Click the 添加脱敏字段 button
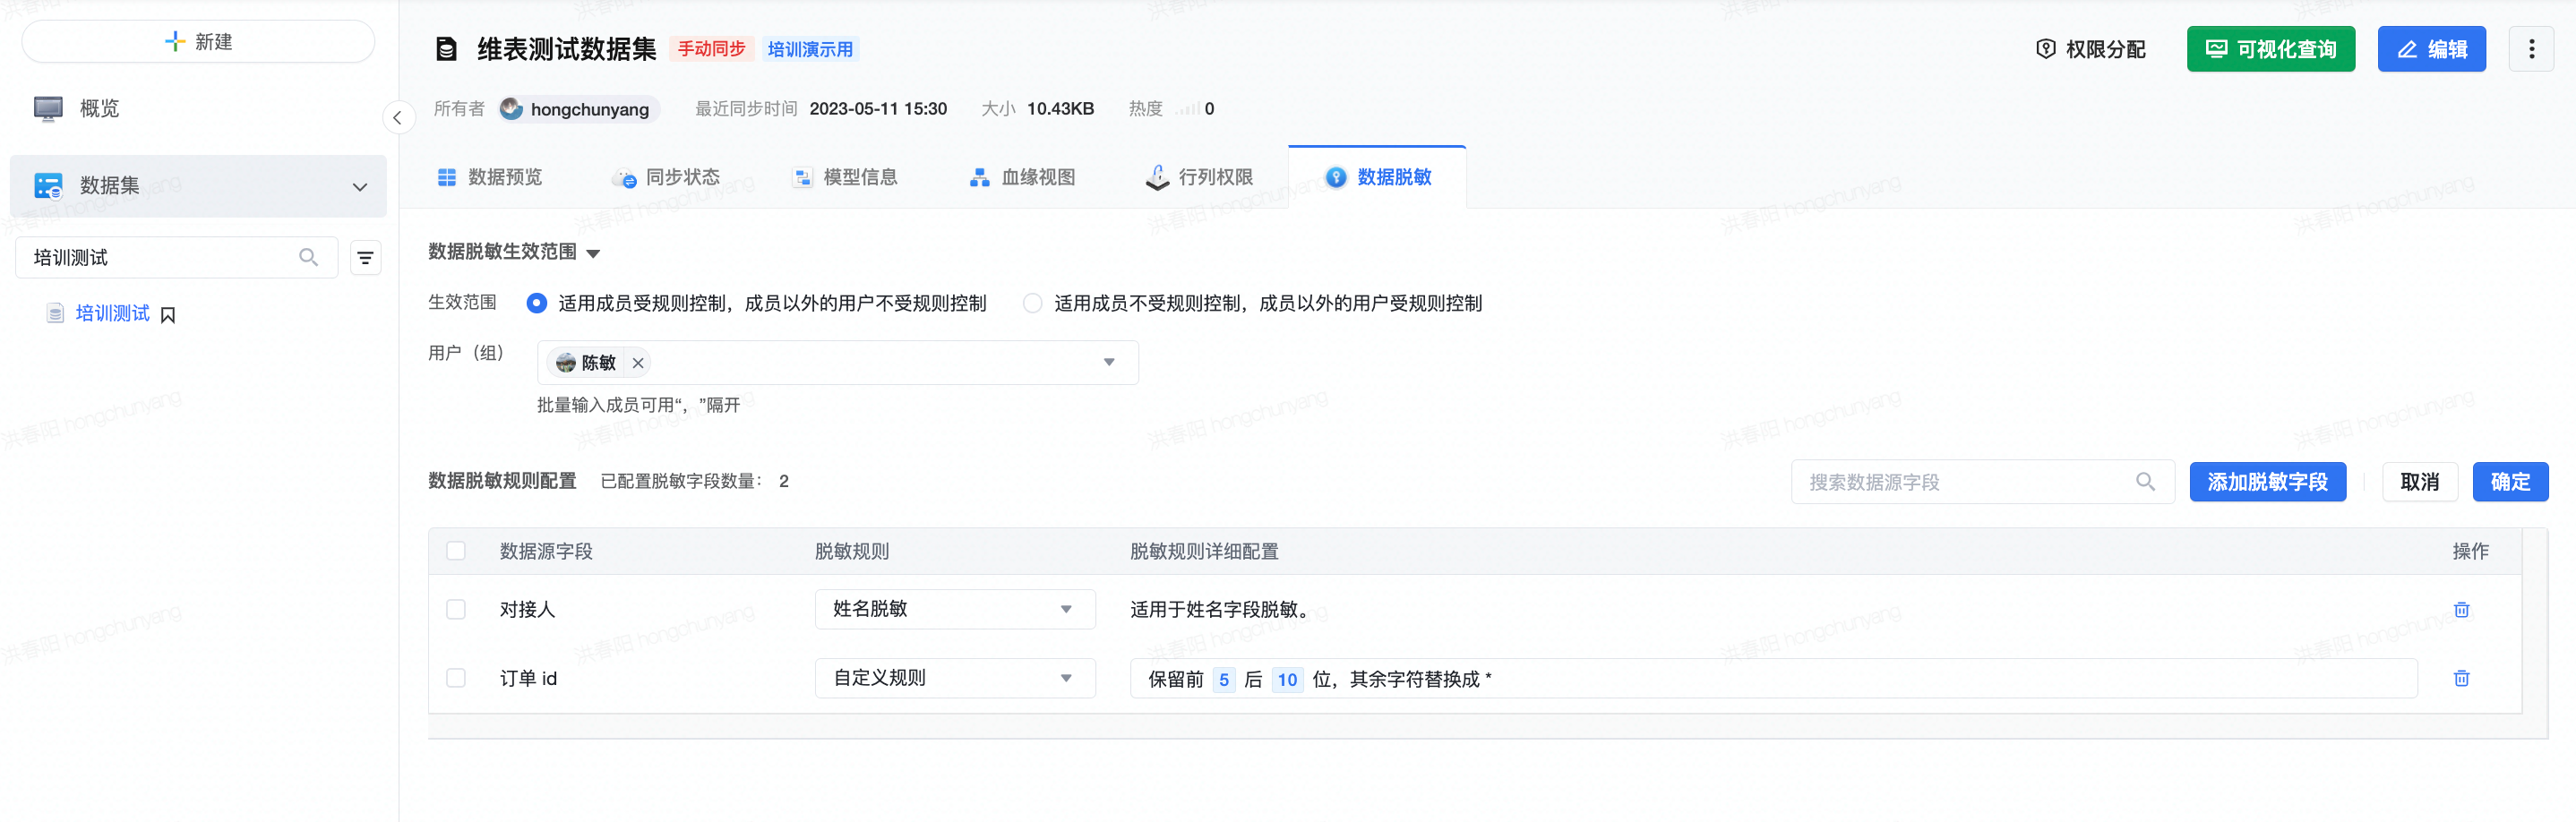The height and width of the screenshot is (822, 2576). coord(2267,482)
